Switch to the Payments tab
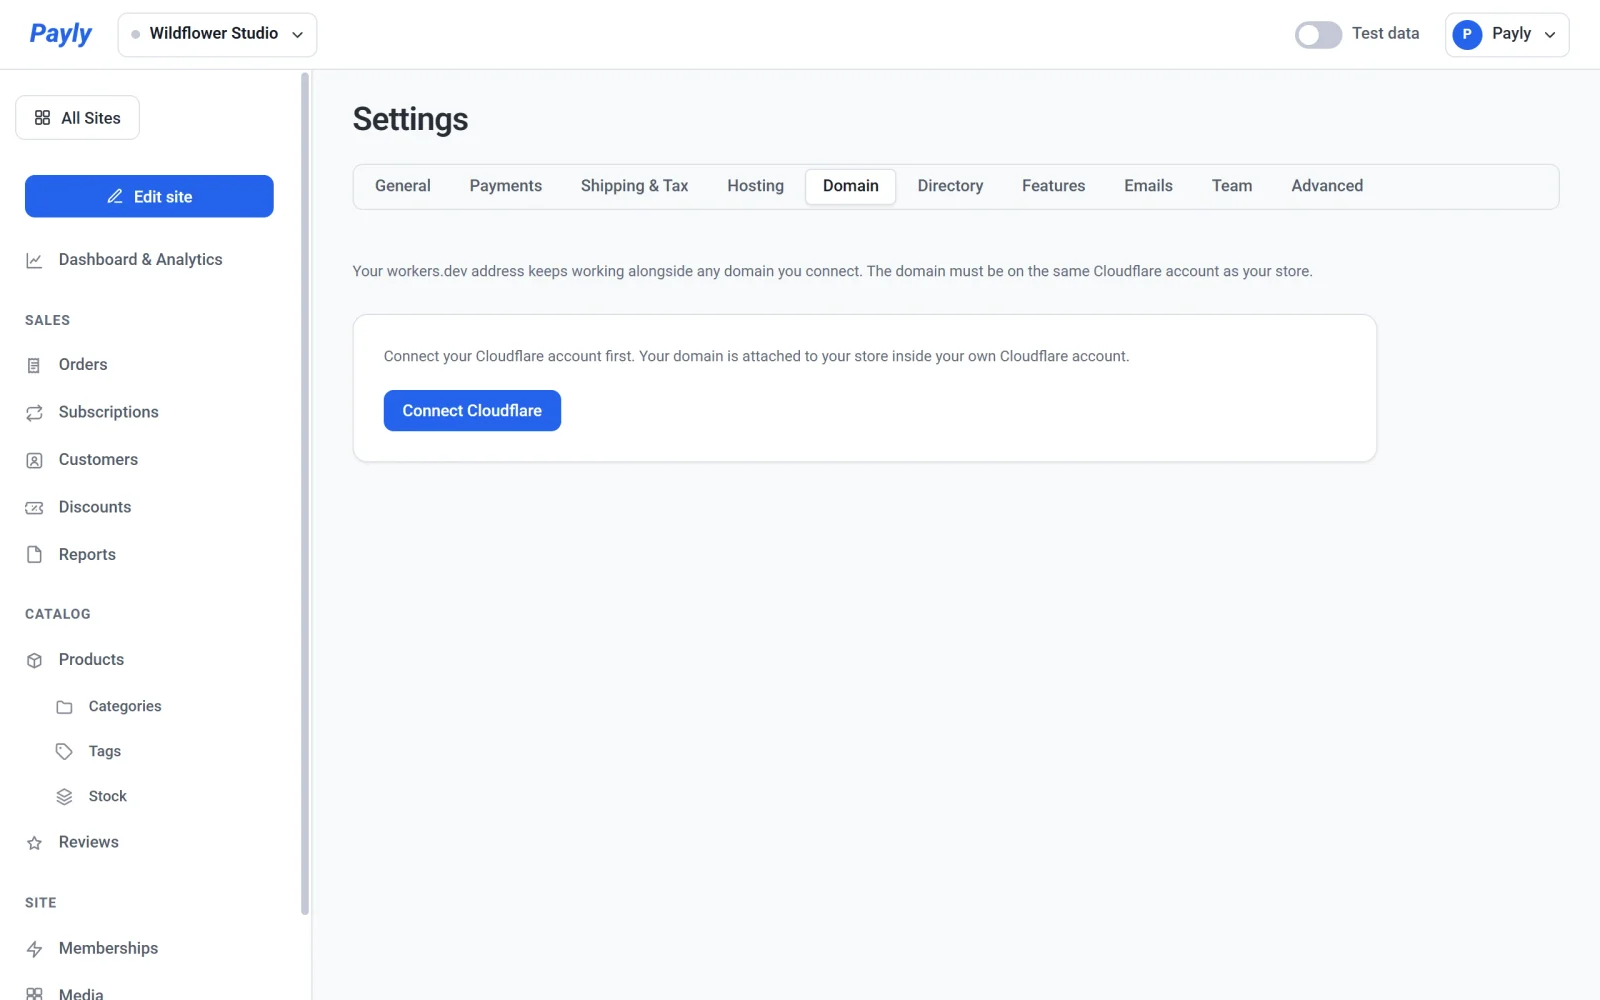This screenshot has width=1600, height=1000. pos(506,186)
